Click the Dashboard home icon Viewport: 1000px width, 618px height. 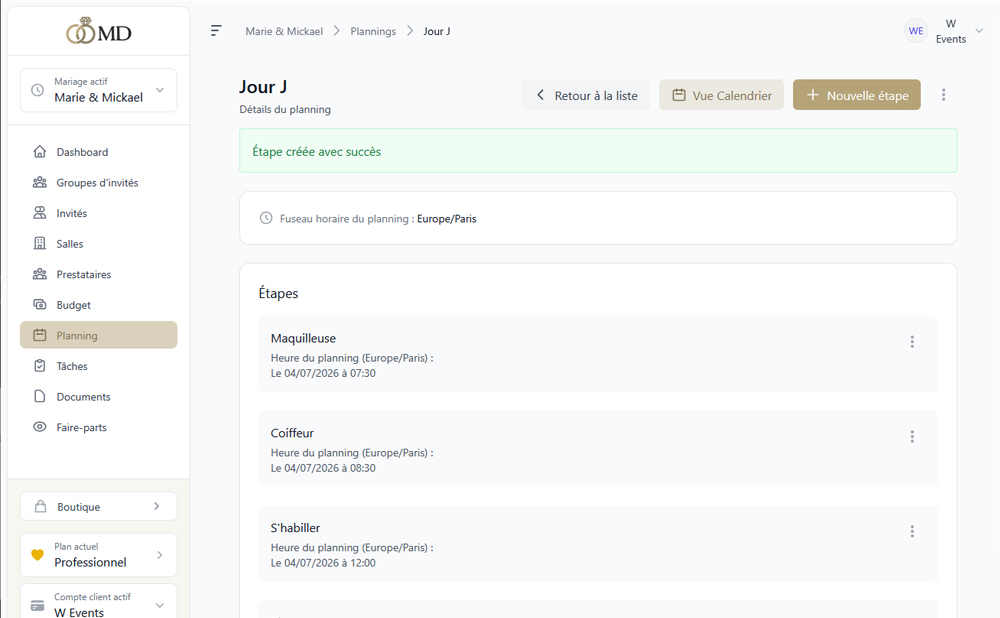click(x=40, y=152)
